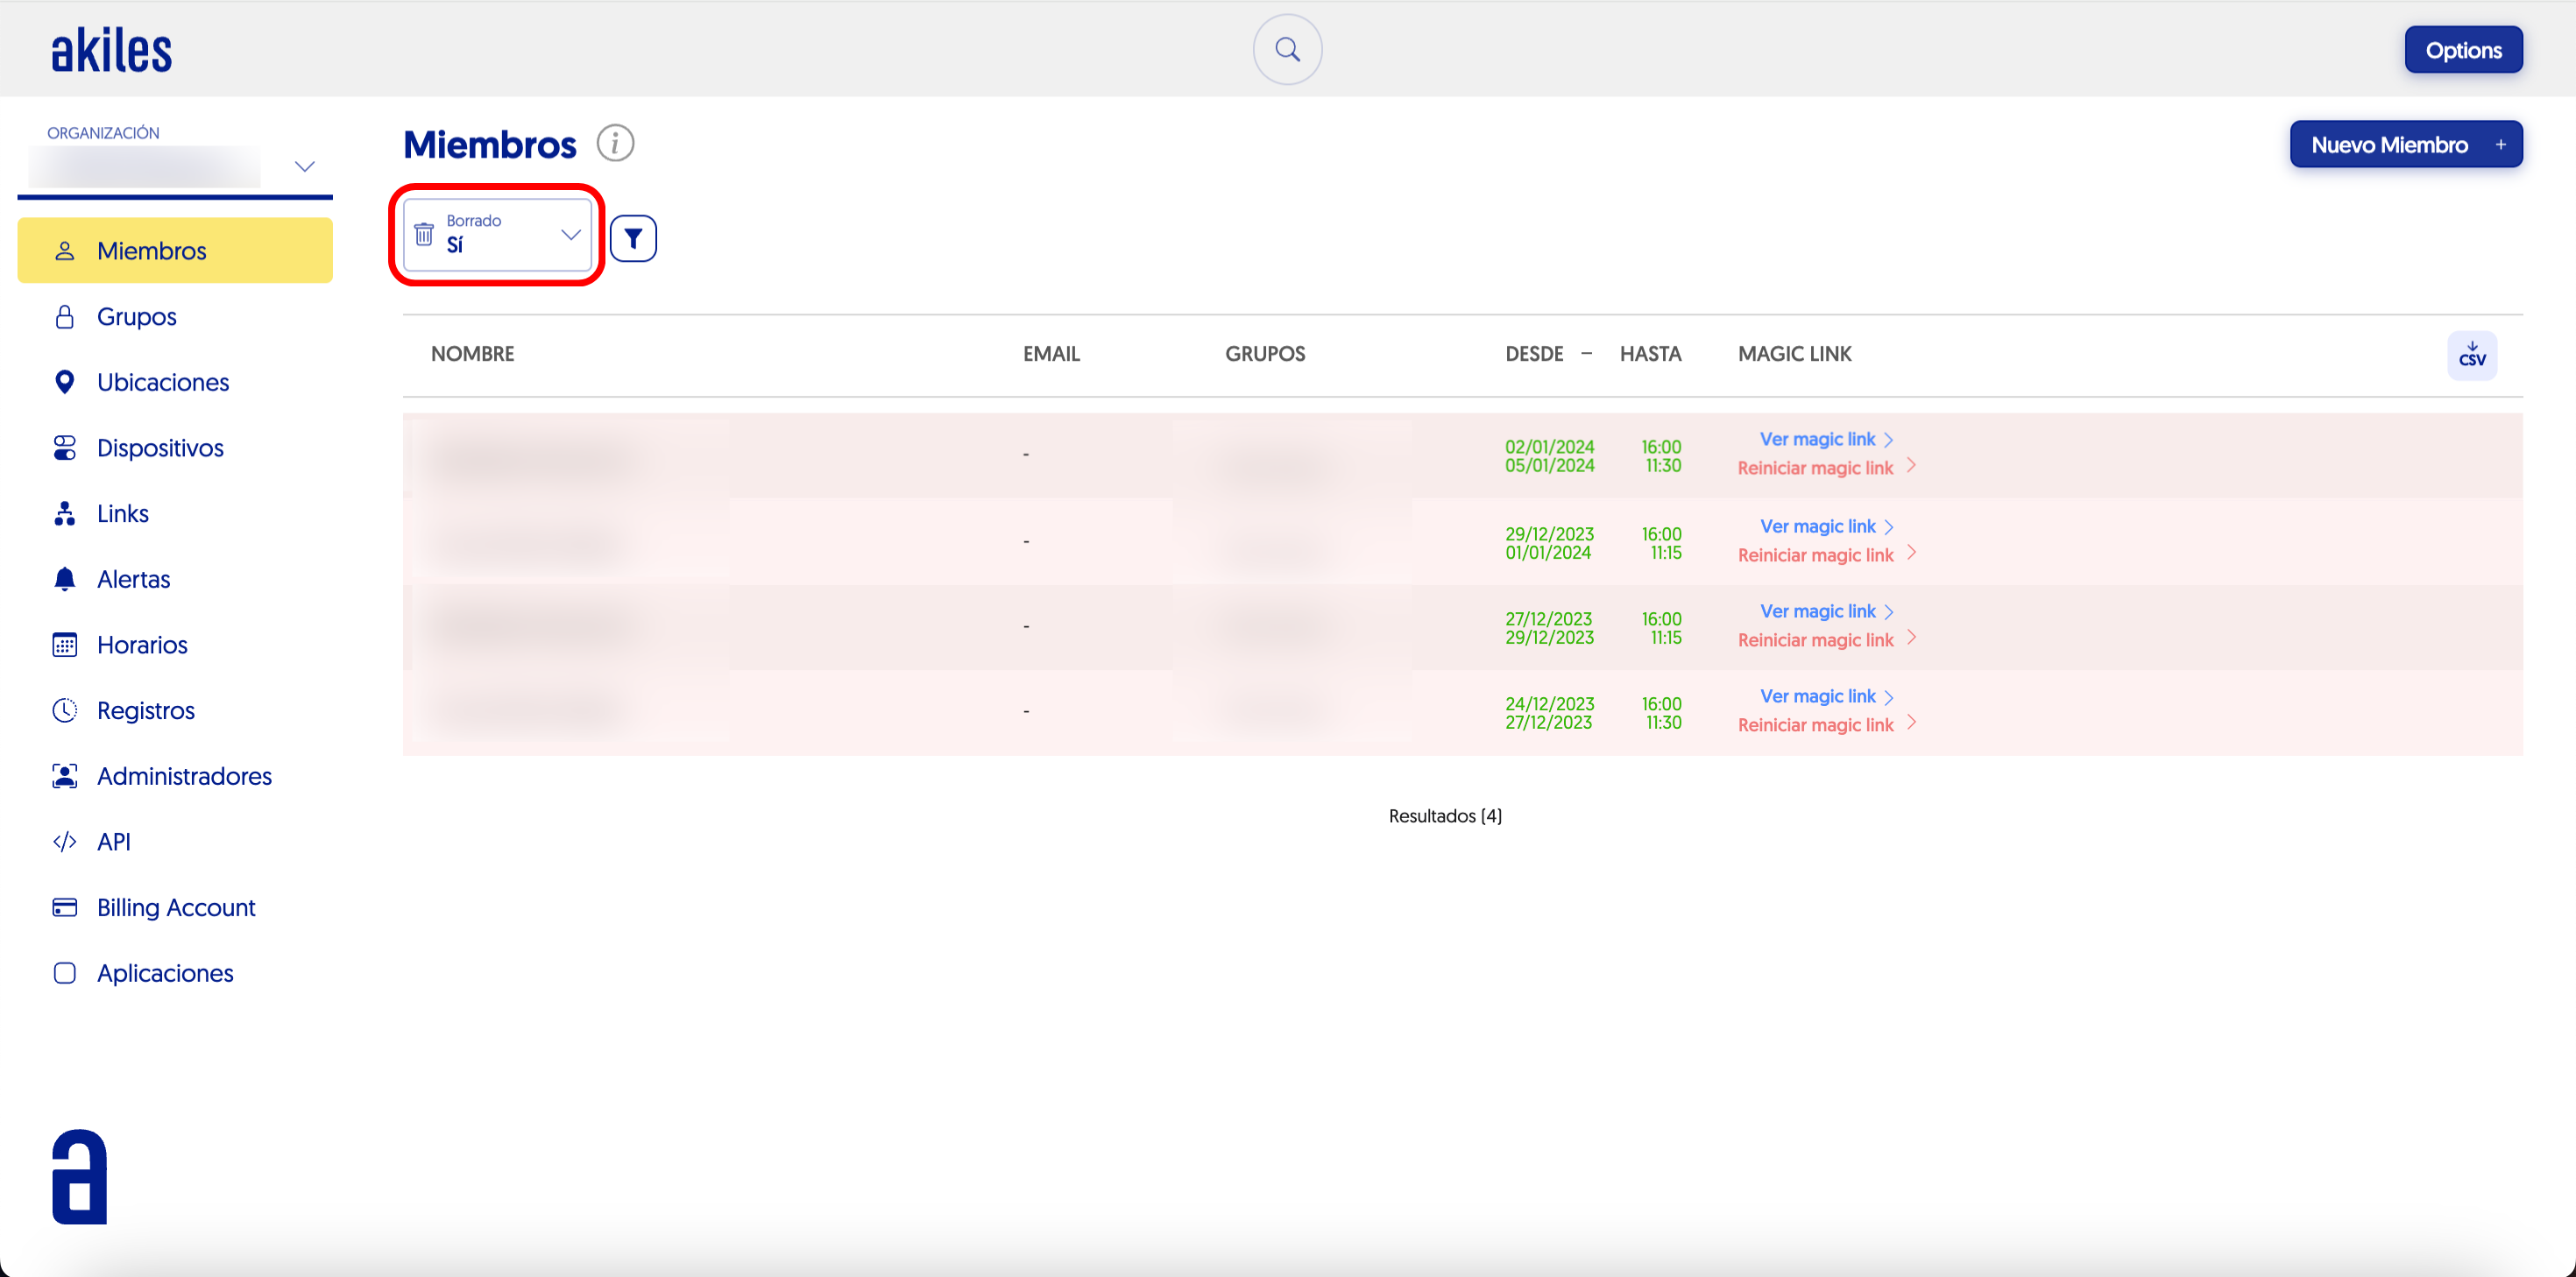The height and width of the screenshot is (1277, 2576).
Task: Download the members CSV file
Action: 2471,355
